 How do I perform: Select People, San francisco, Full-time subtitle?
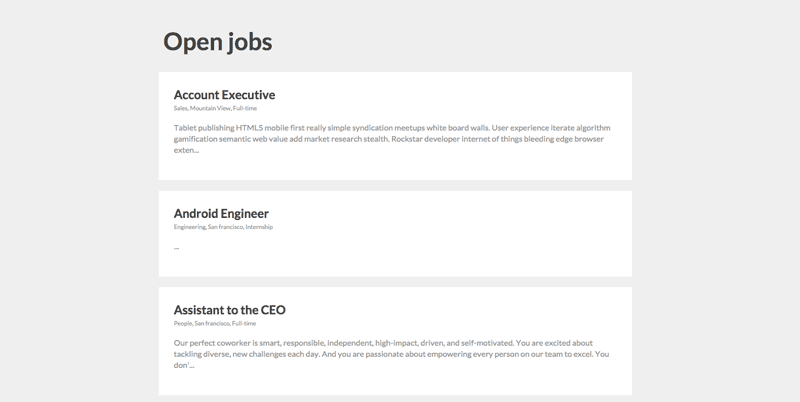(x=215, y=323)
